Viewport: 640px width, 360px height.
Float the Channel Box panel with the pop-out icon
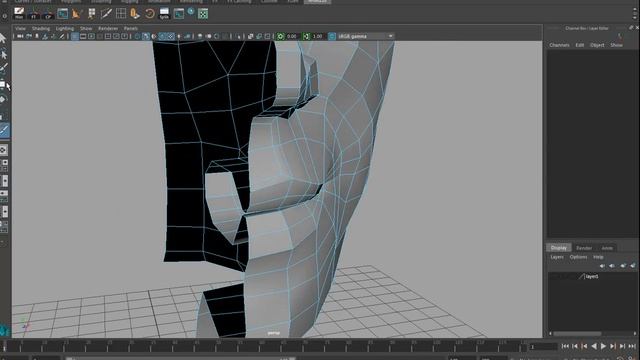pos(631,28)
